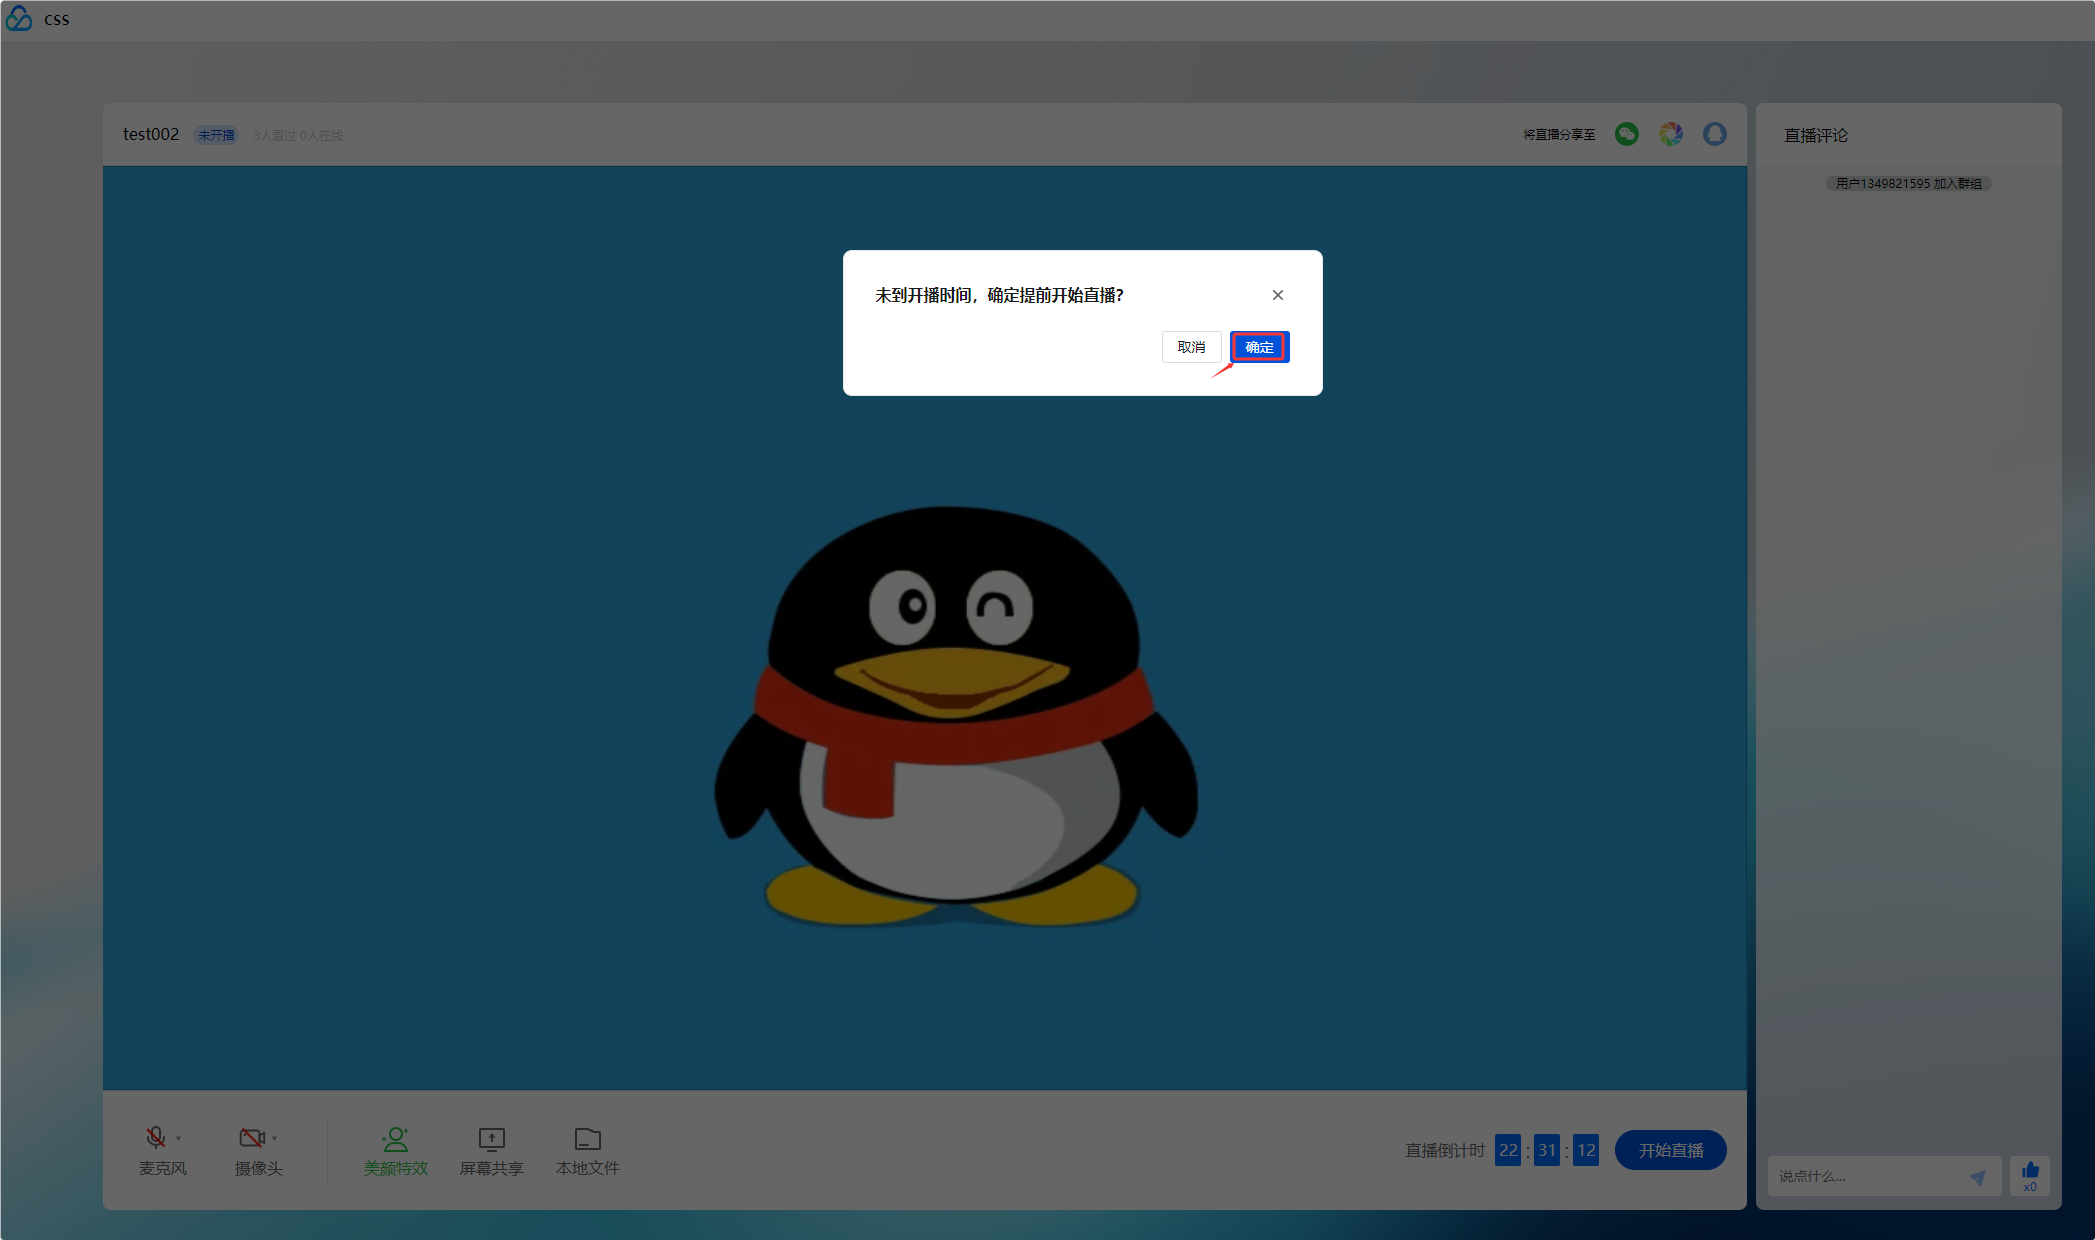Image resolution: width=2095 pixels, height=1240 pixels.
Task: Click the 未开播 status badge
Action: (216, 135)
